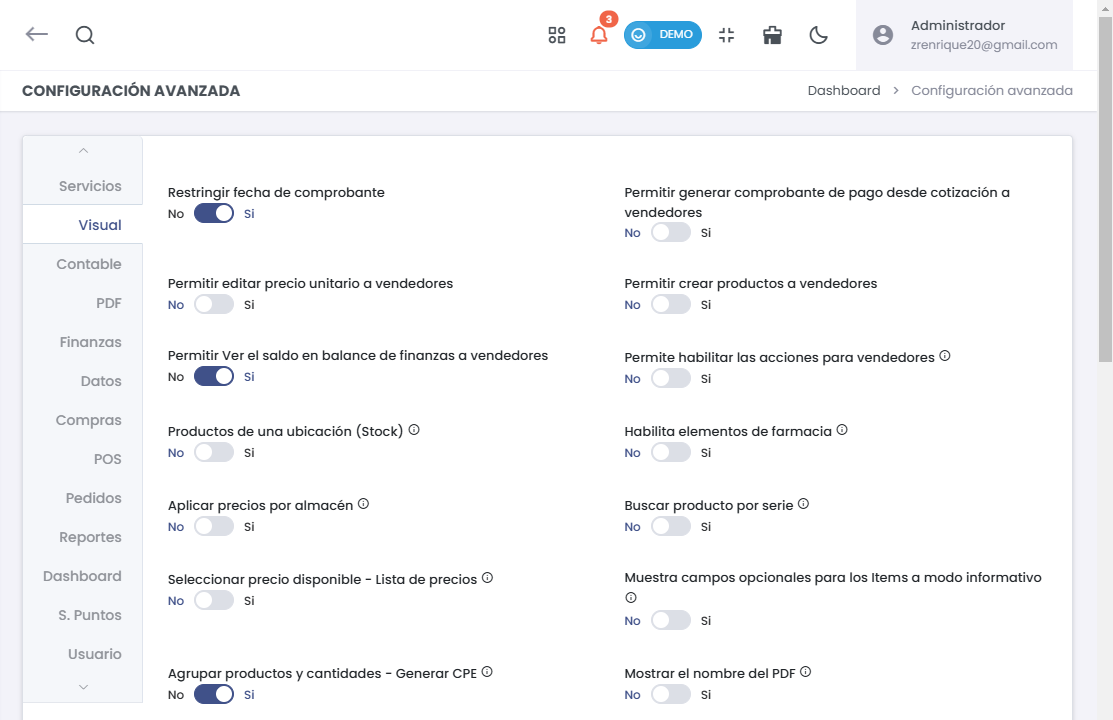Viewport: 1113px width, 720px height.
Task: Click the page vertical scrollbar
Action: [x=1105, y=200]
